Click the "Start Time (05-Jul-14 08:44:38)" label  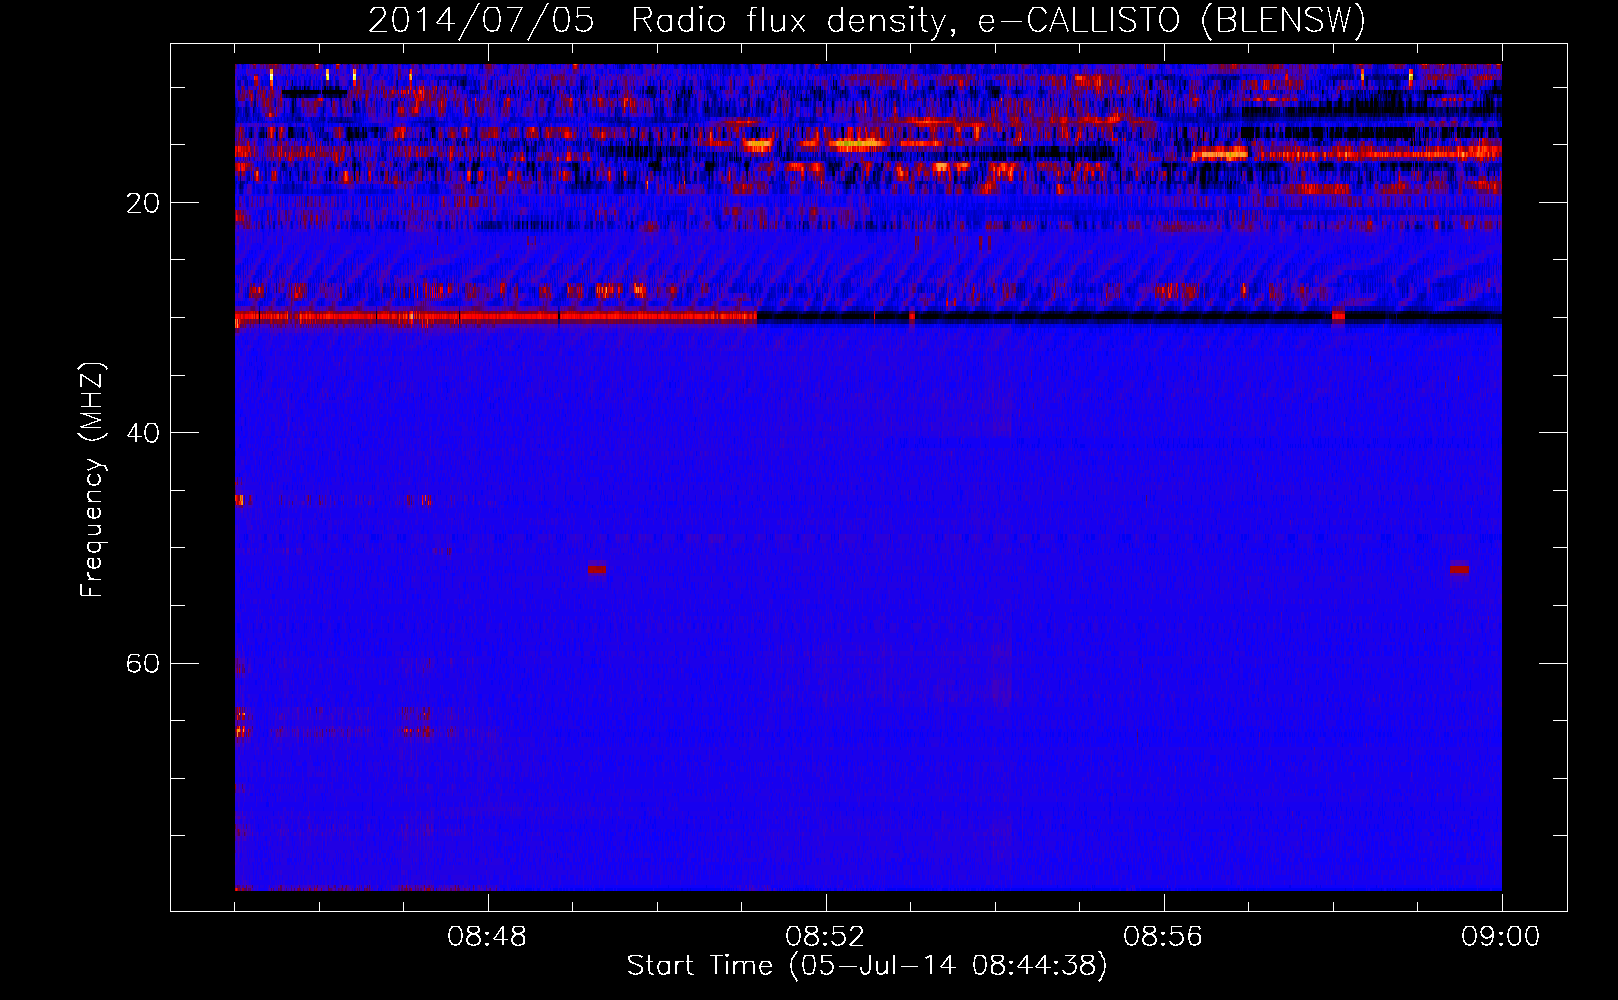coord(867,966)
